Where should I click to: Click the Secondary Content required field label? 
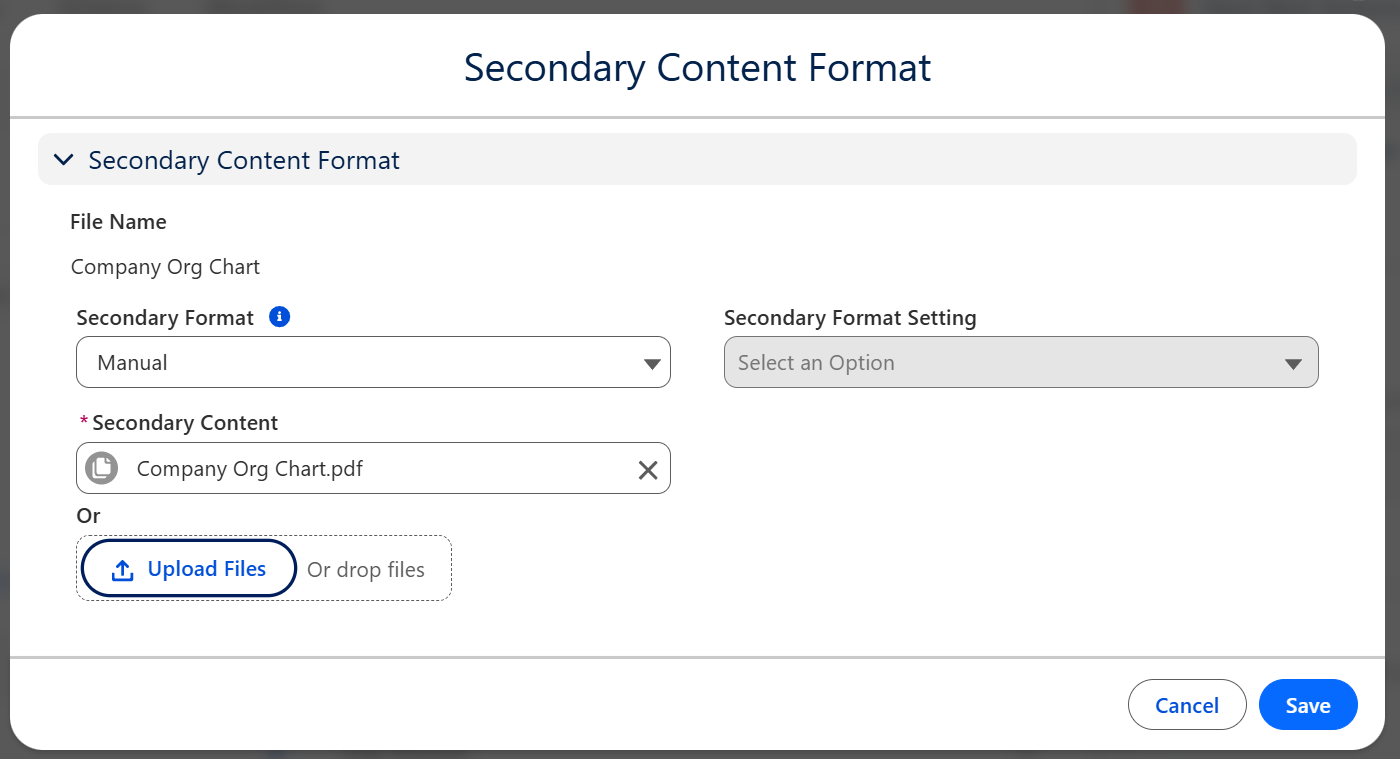(185, 423)
